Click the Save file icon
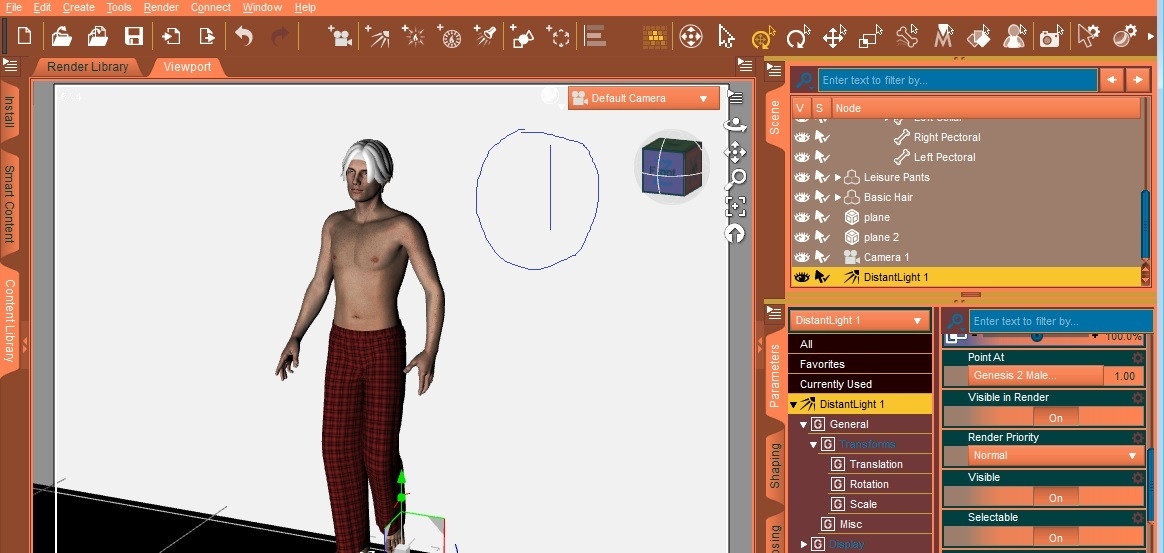 tap(133, 37)
